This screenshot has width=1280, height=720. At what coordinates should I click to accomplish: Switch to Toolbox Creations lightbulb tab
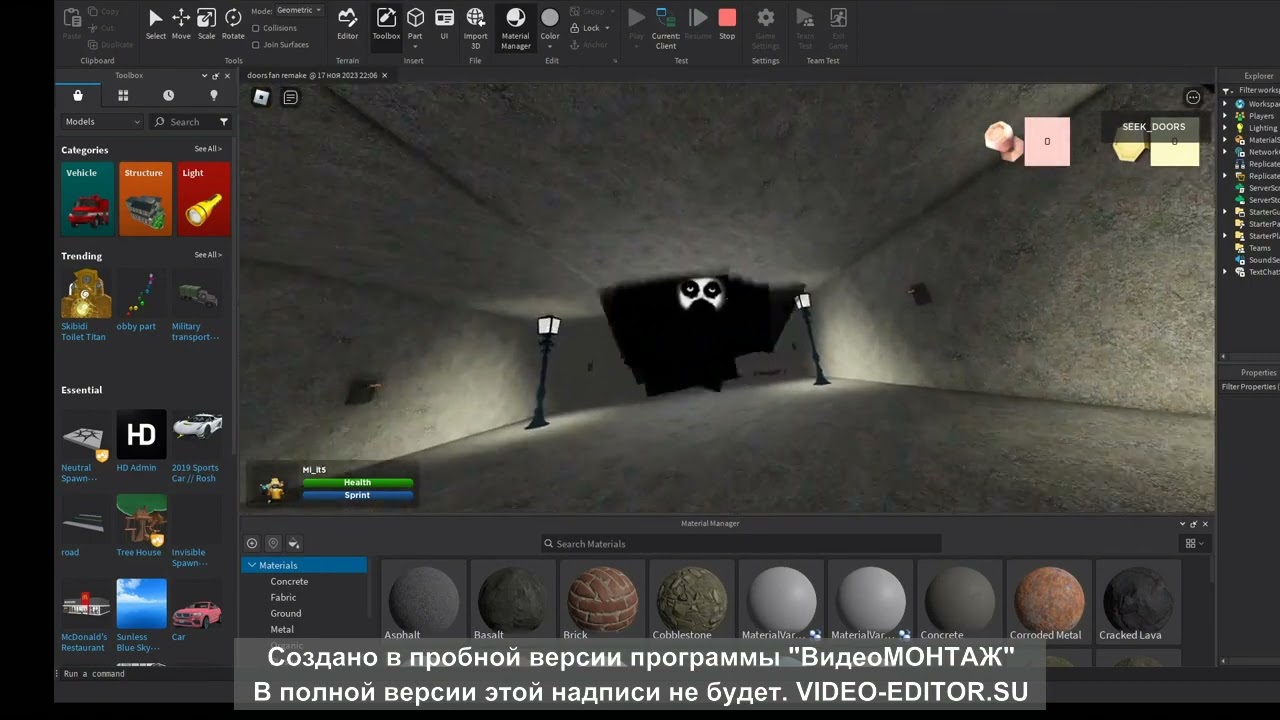[x=213, y=95]
